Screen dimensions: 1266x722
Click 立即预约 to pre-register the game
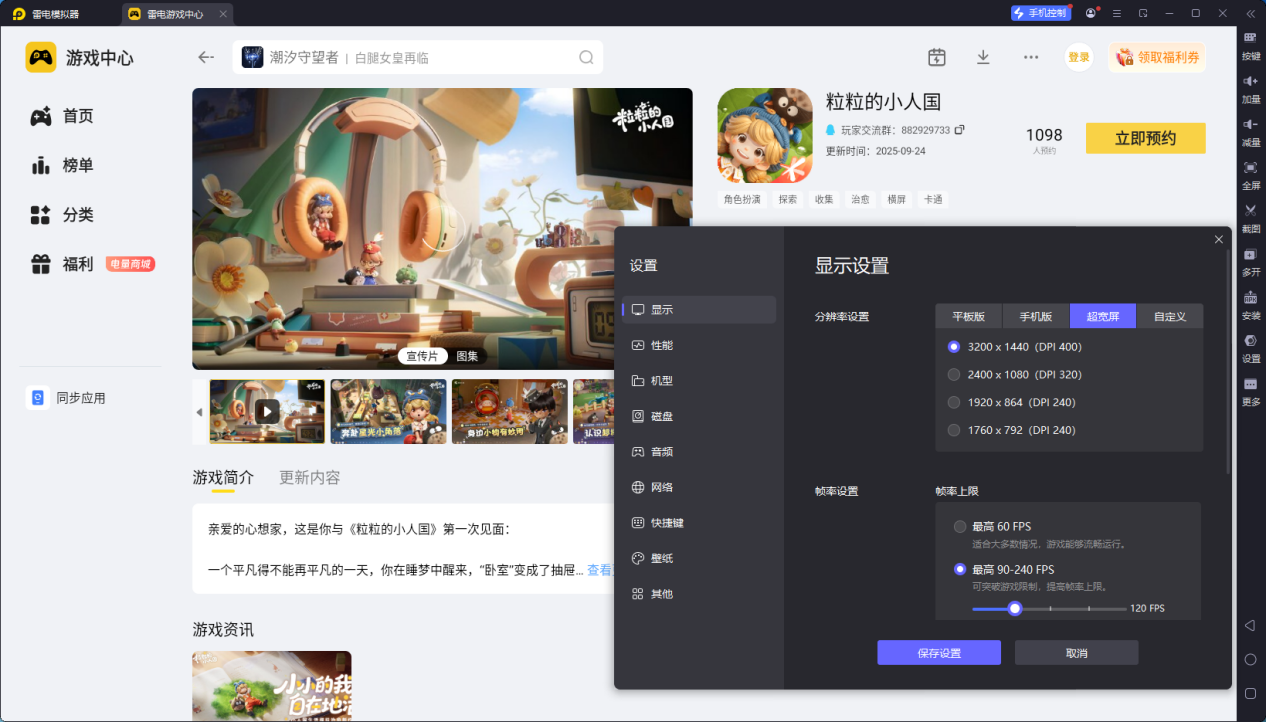1145,138
